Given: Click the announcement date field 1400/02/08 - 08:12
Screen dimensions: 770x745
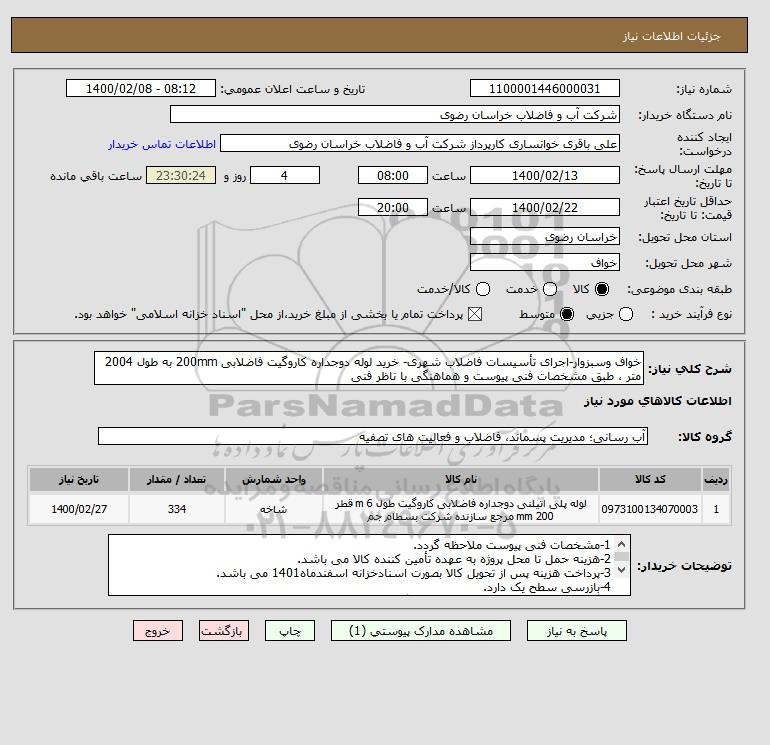Looking at the screenshot, I should click(141, 88).
